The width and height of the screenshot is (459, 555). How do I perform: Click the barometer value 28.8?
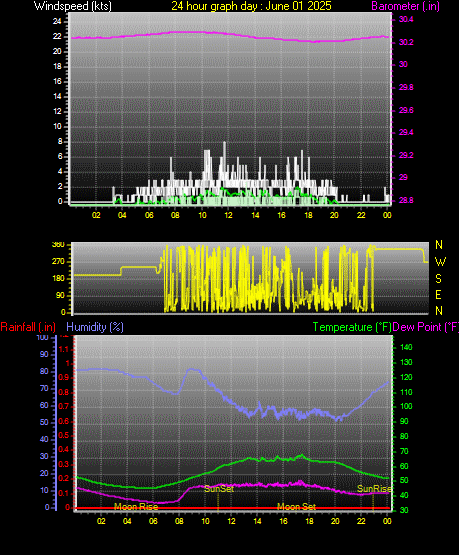coord(406,200)
